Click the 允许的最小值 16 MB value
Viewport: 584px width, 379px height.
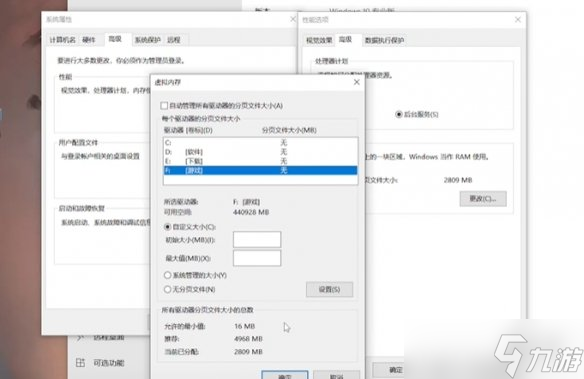pos(245,326)
